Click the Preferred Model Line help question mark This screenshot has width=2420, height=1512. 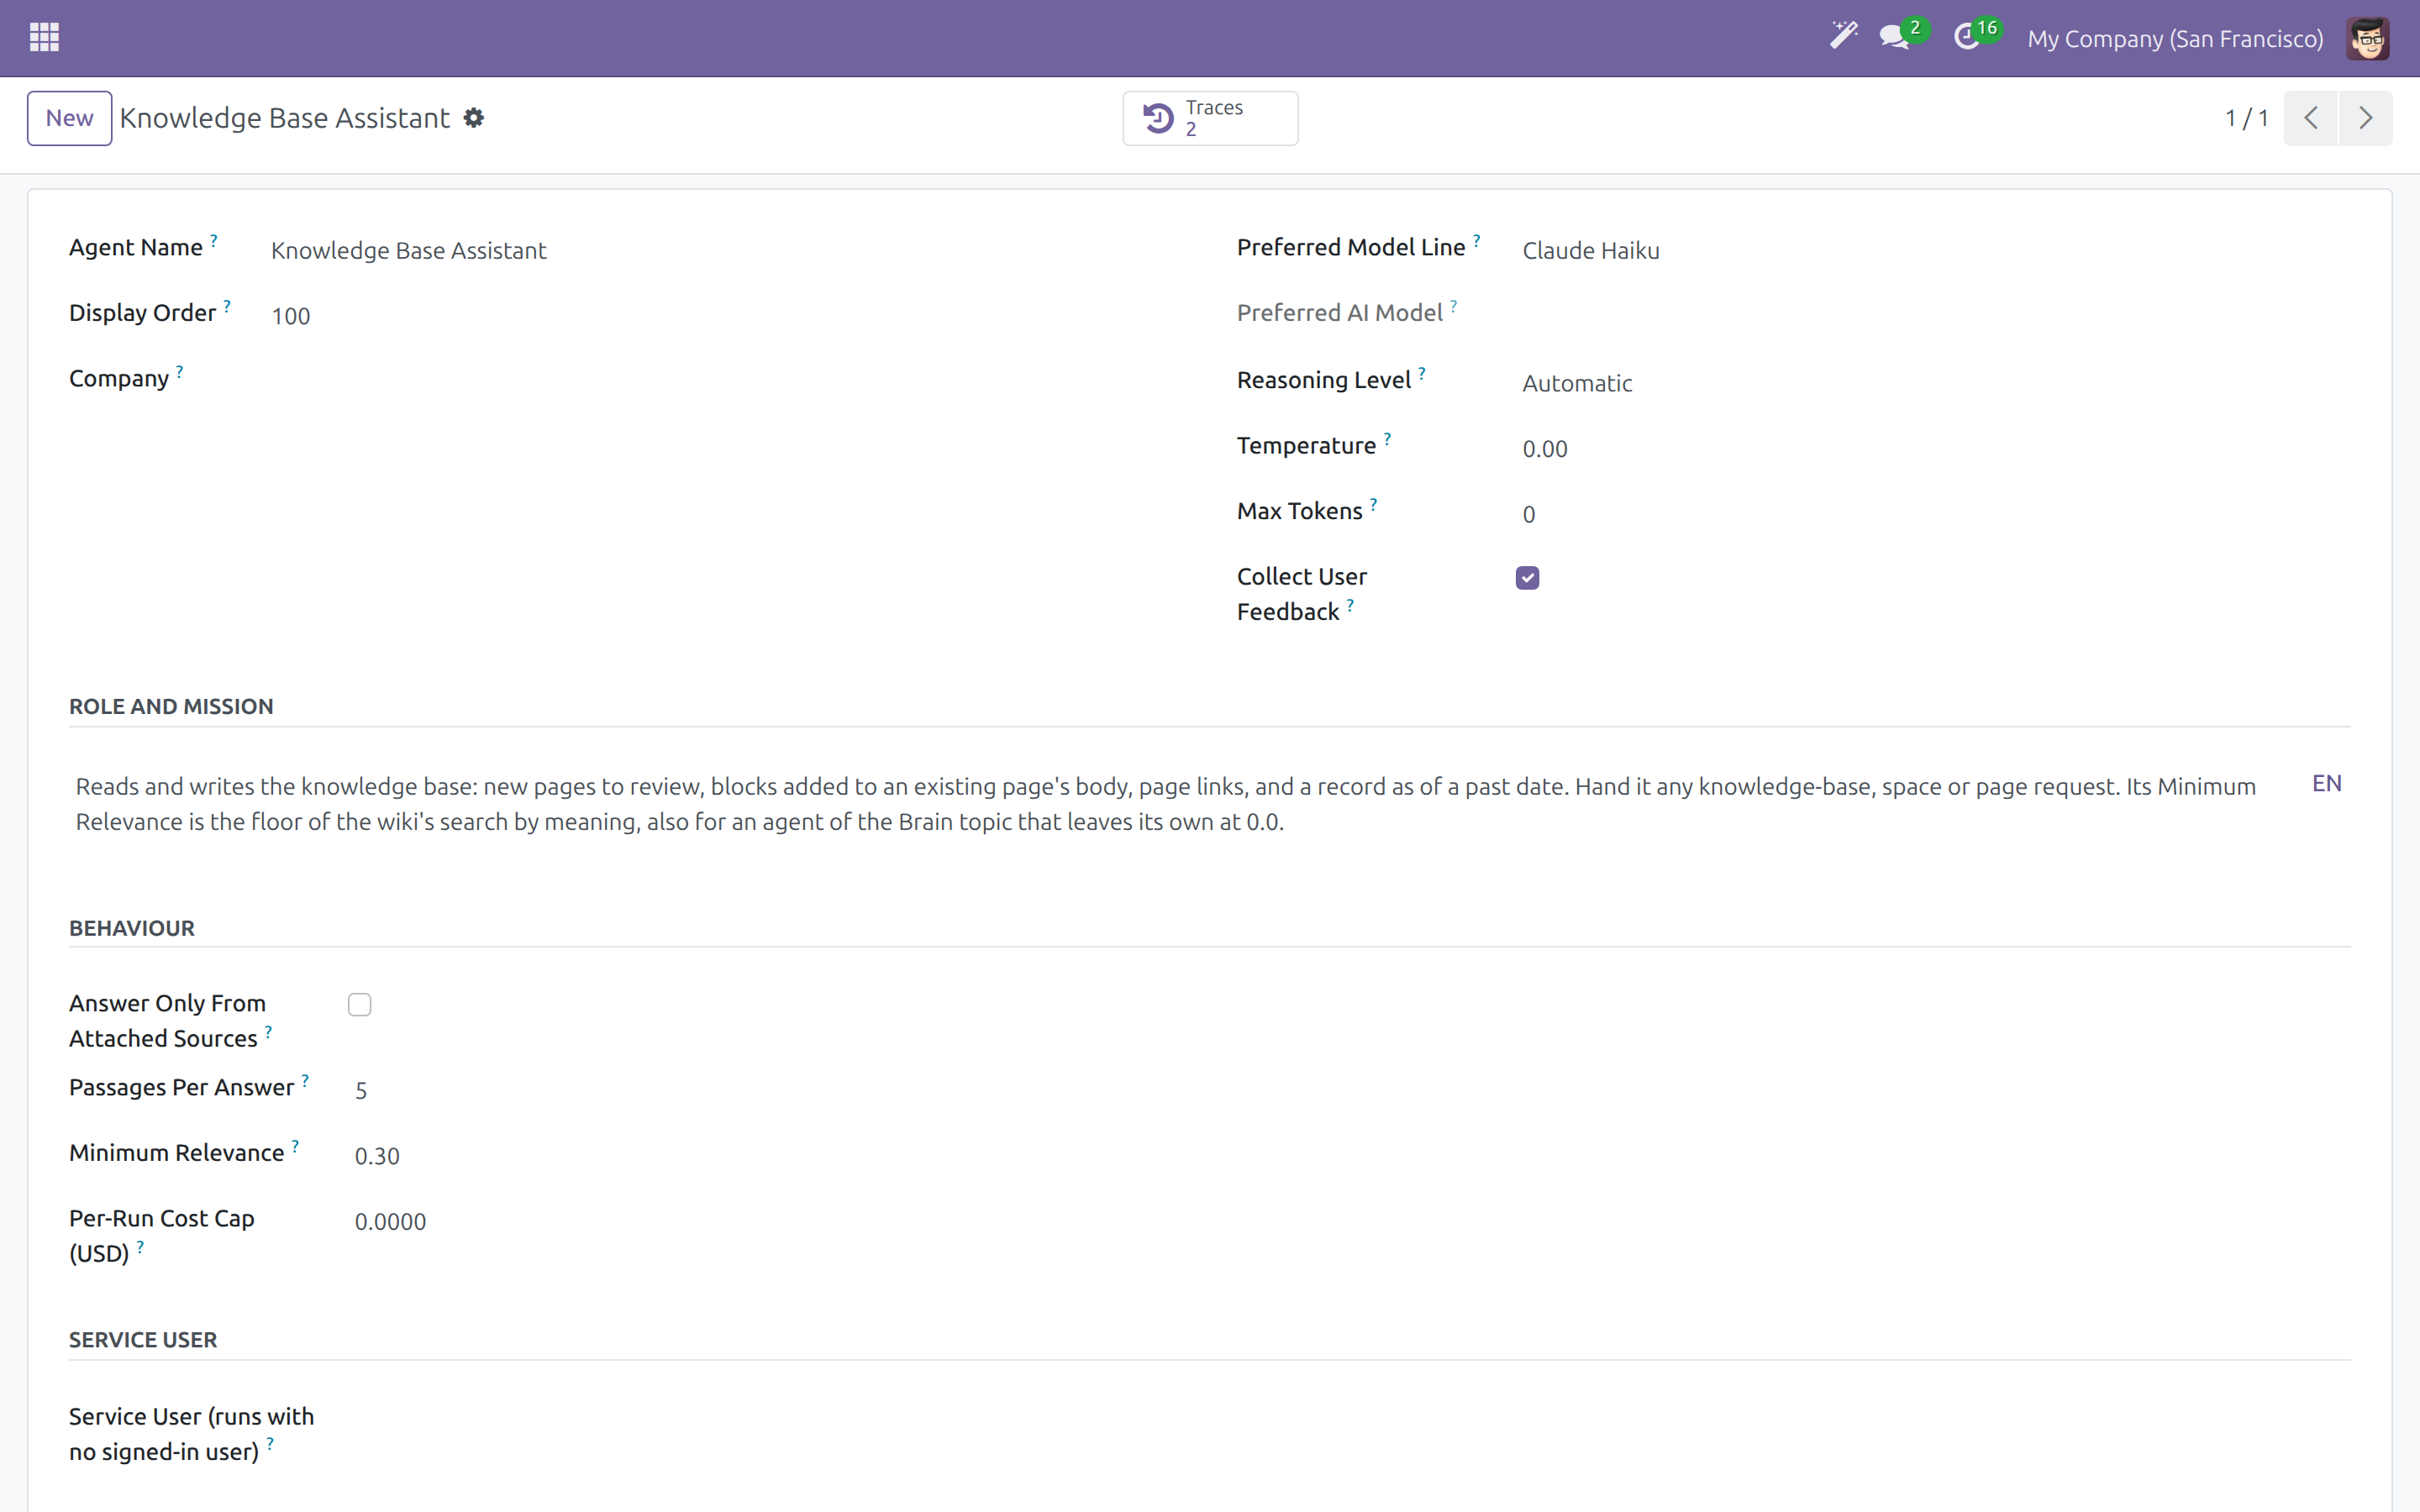tap(1476, 240)
